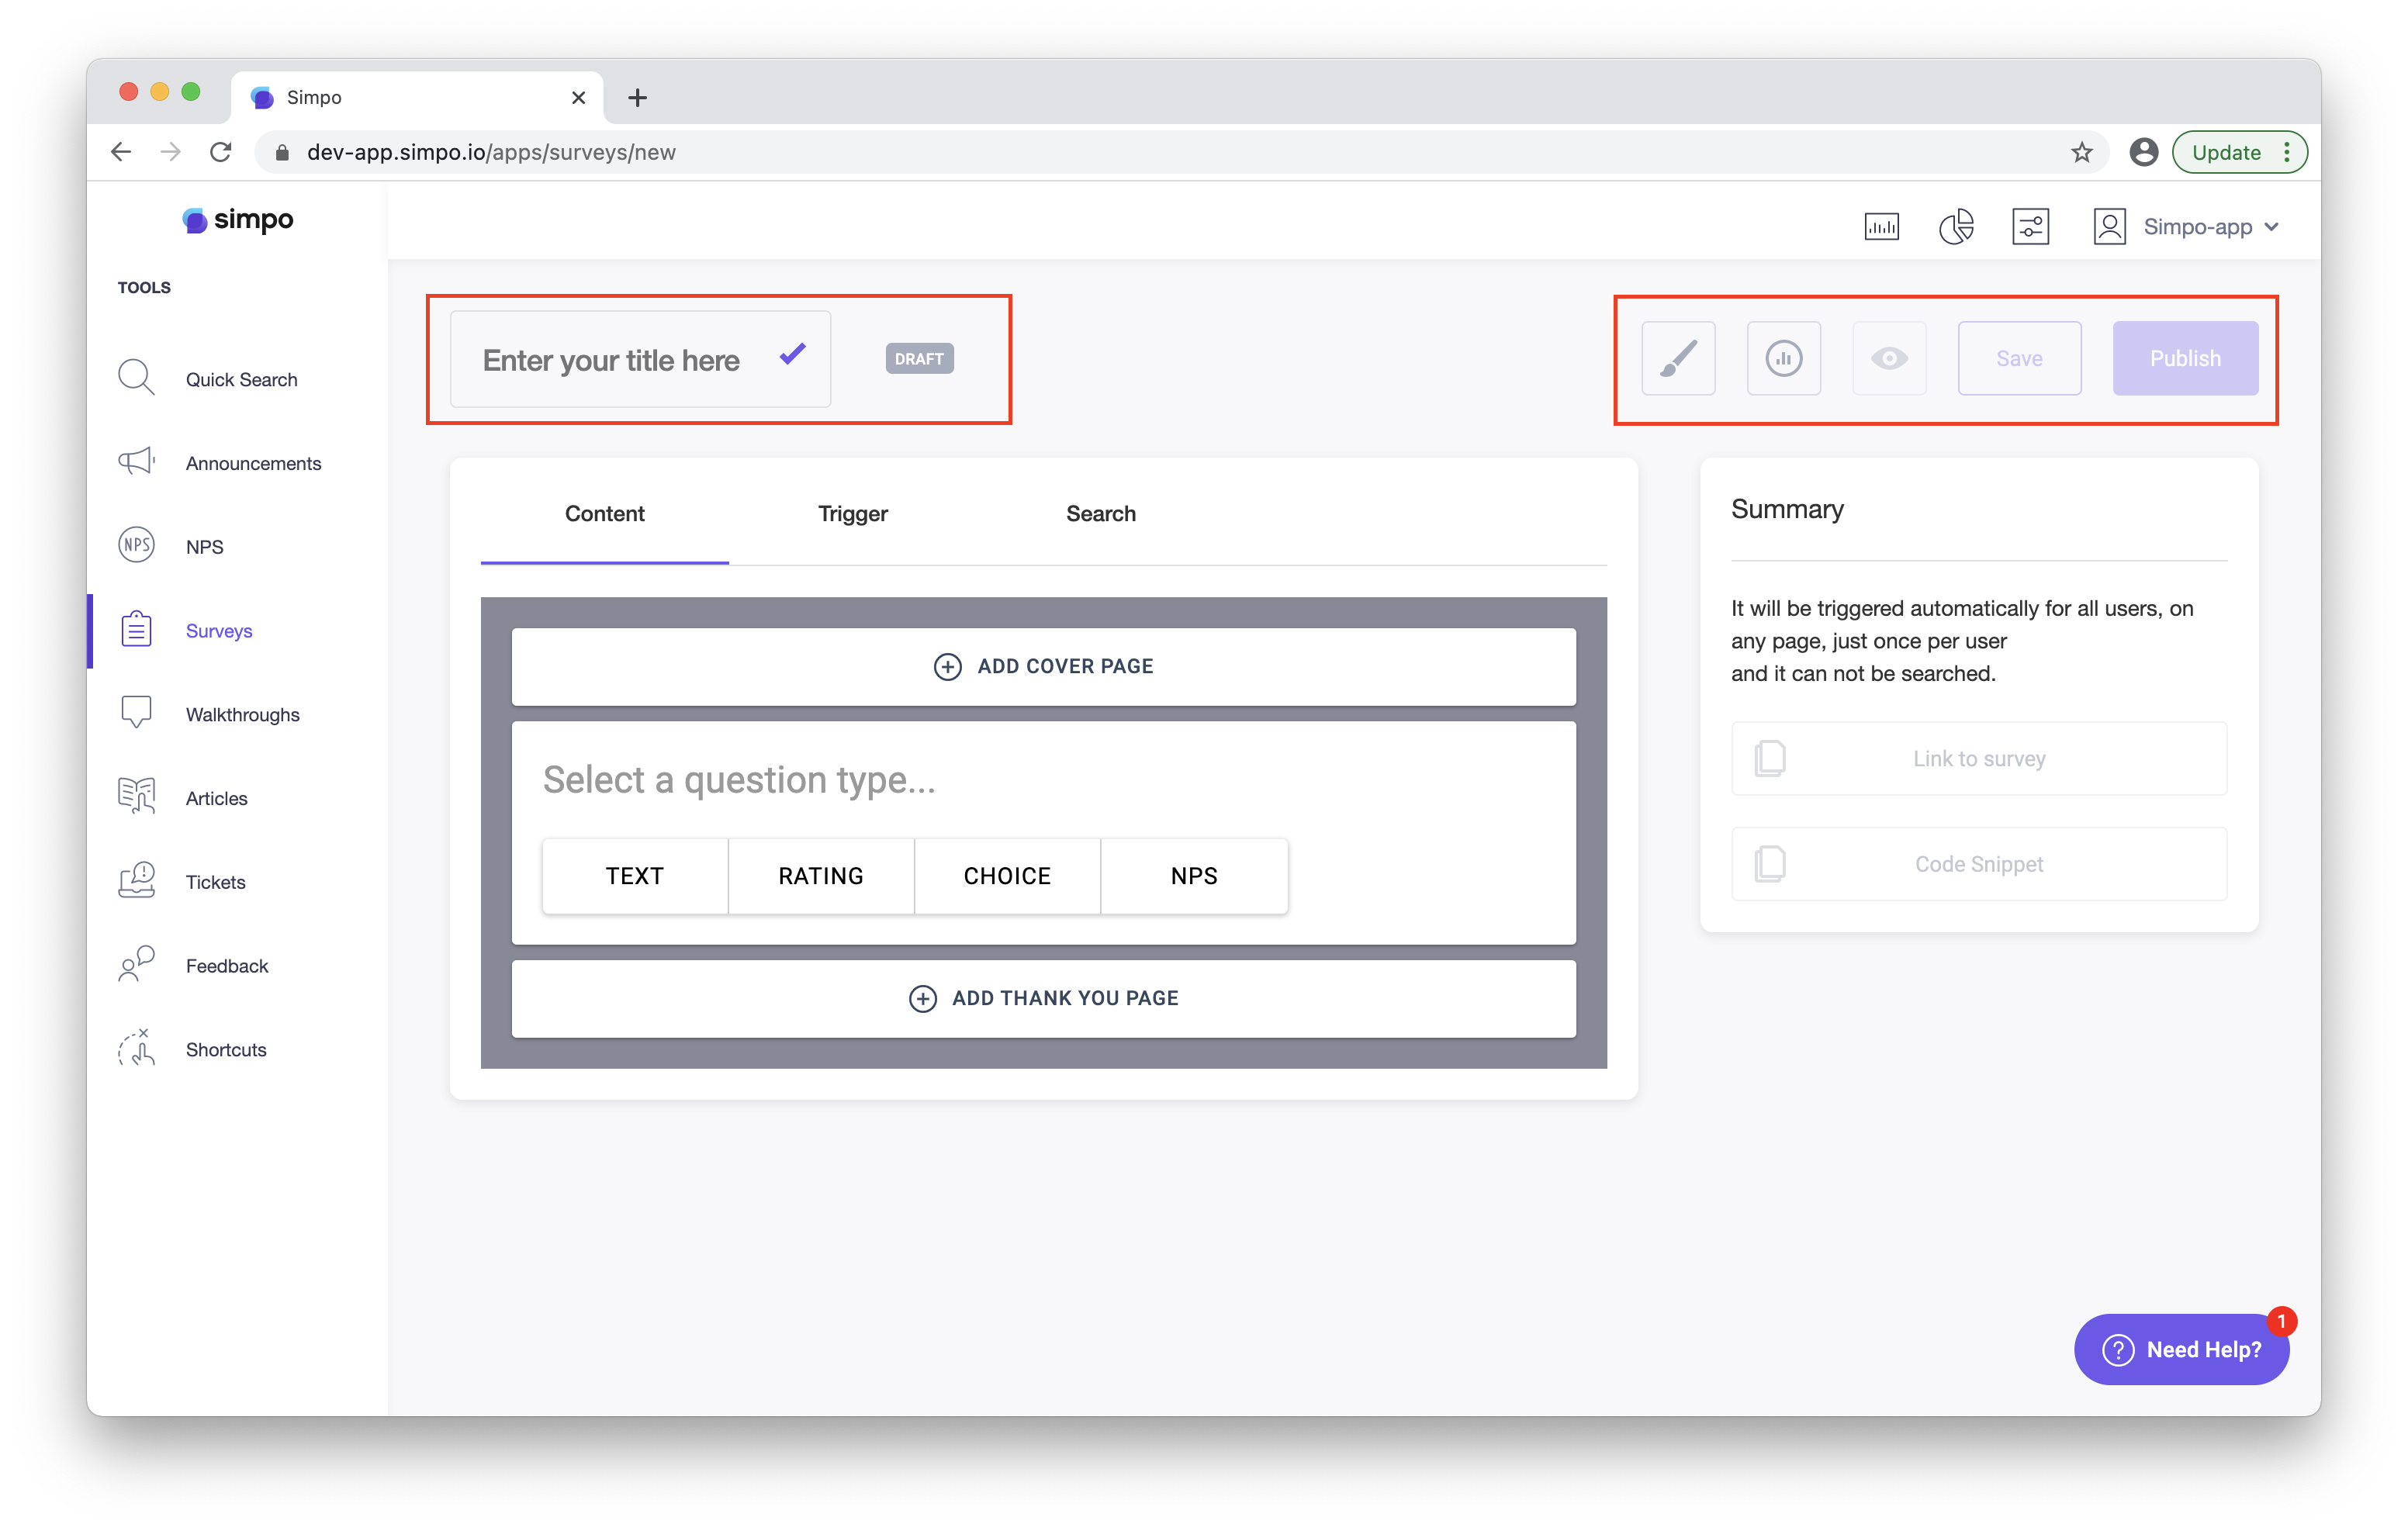The height and width of the screenshot is (1531, 2408).
Task: Click the DRAFT status badge
Action: click(x=919, y=358)
